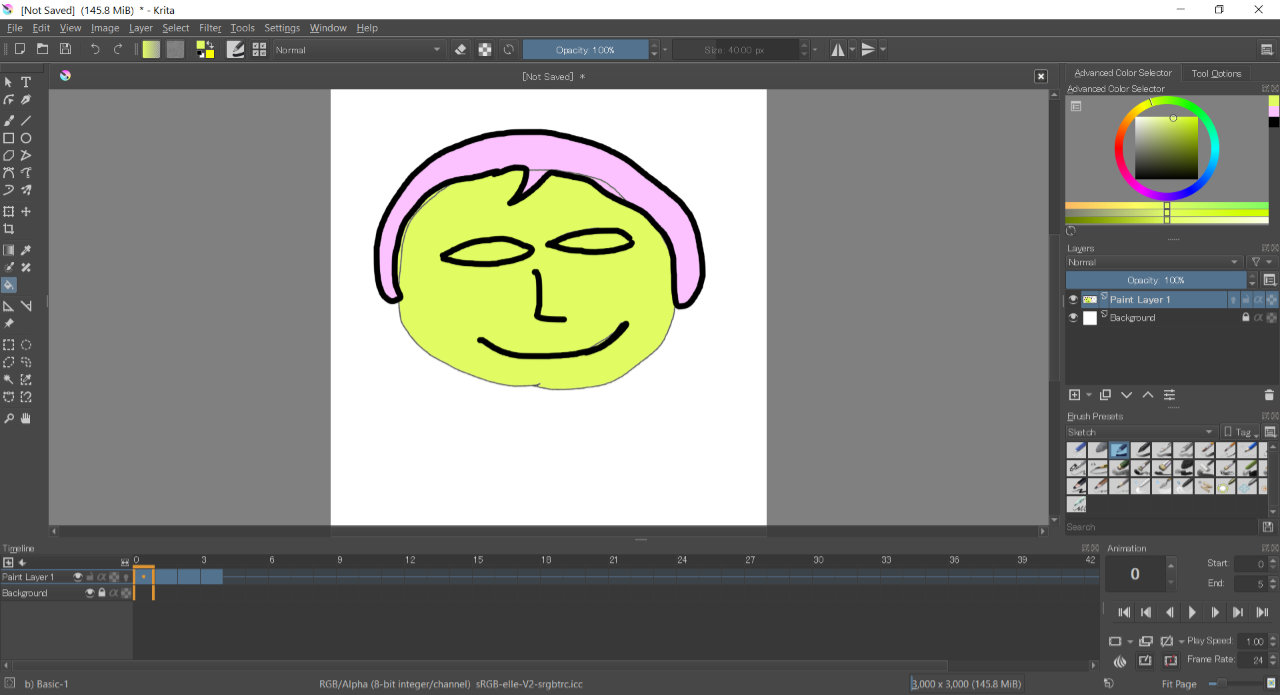Viewport: 1280px width, 695px height.
Task: Click the brush Opacity 100% slider
Action: click(x=585, y=49)
